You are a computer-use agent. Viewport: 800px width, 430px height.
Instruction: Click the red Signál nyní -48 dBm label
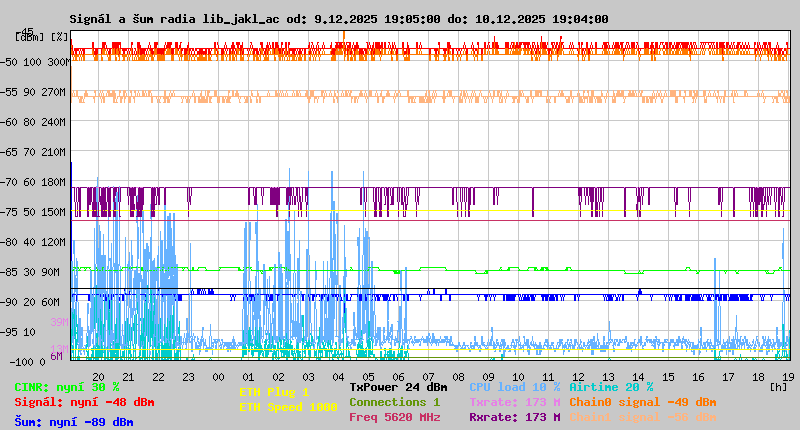[x=84, y=402]
